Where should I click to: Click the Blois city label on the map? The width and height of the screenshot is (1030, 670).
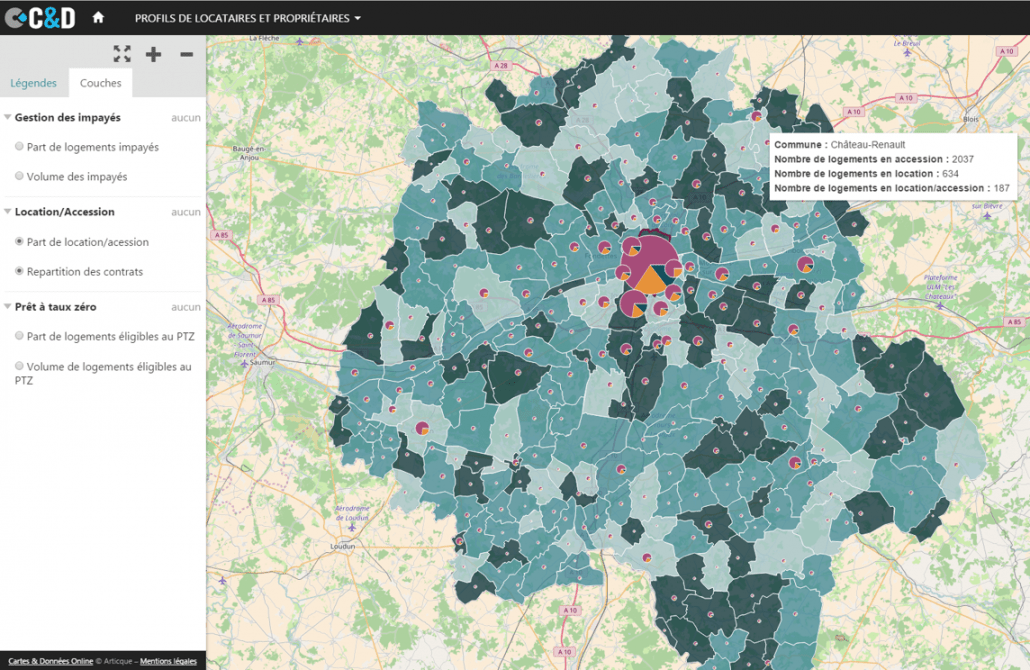coord(970,119)
